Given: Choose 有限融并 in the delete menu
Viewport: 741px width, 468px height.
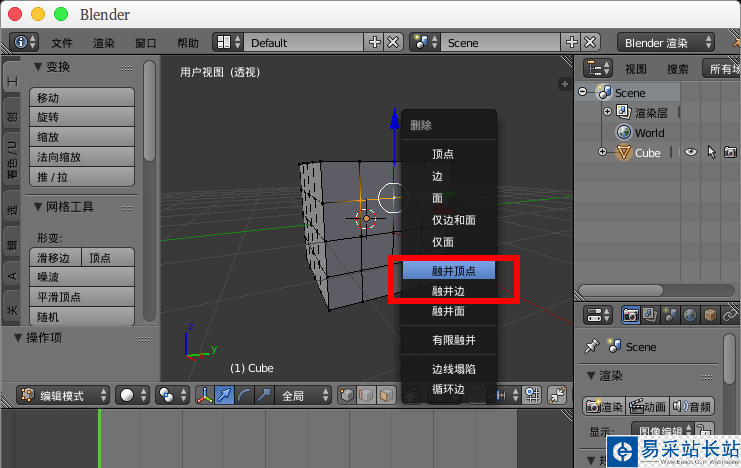Looking at the screenshot, I should pos(449,340).
